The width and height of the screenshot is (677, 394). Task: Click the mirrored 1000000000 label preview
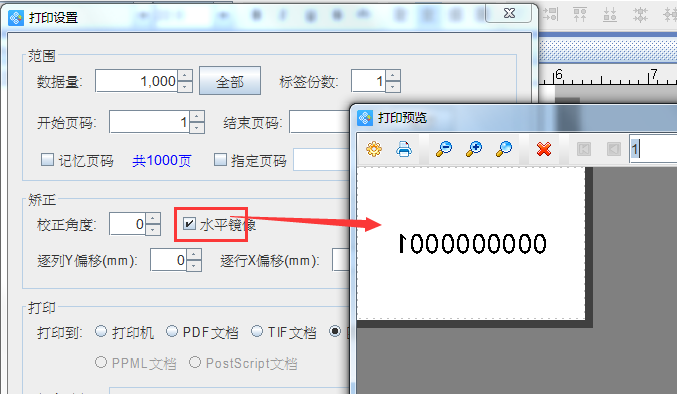click(472, 243)
